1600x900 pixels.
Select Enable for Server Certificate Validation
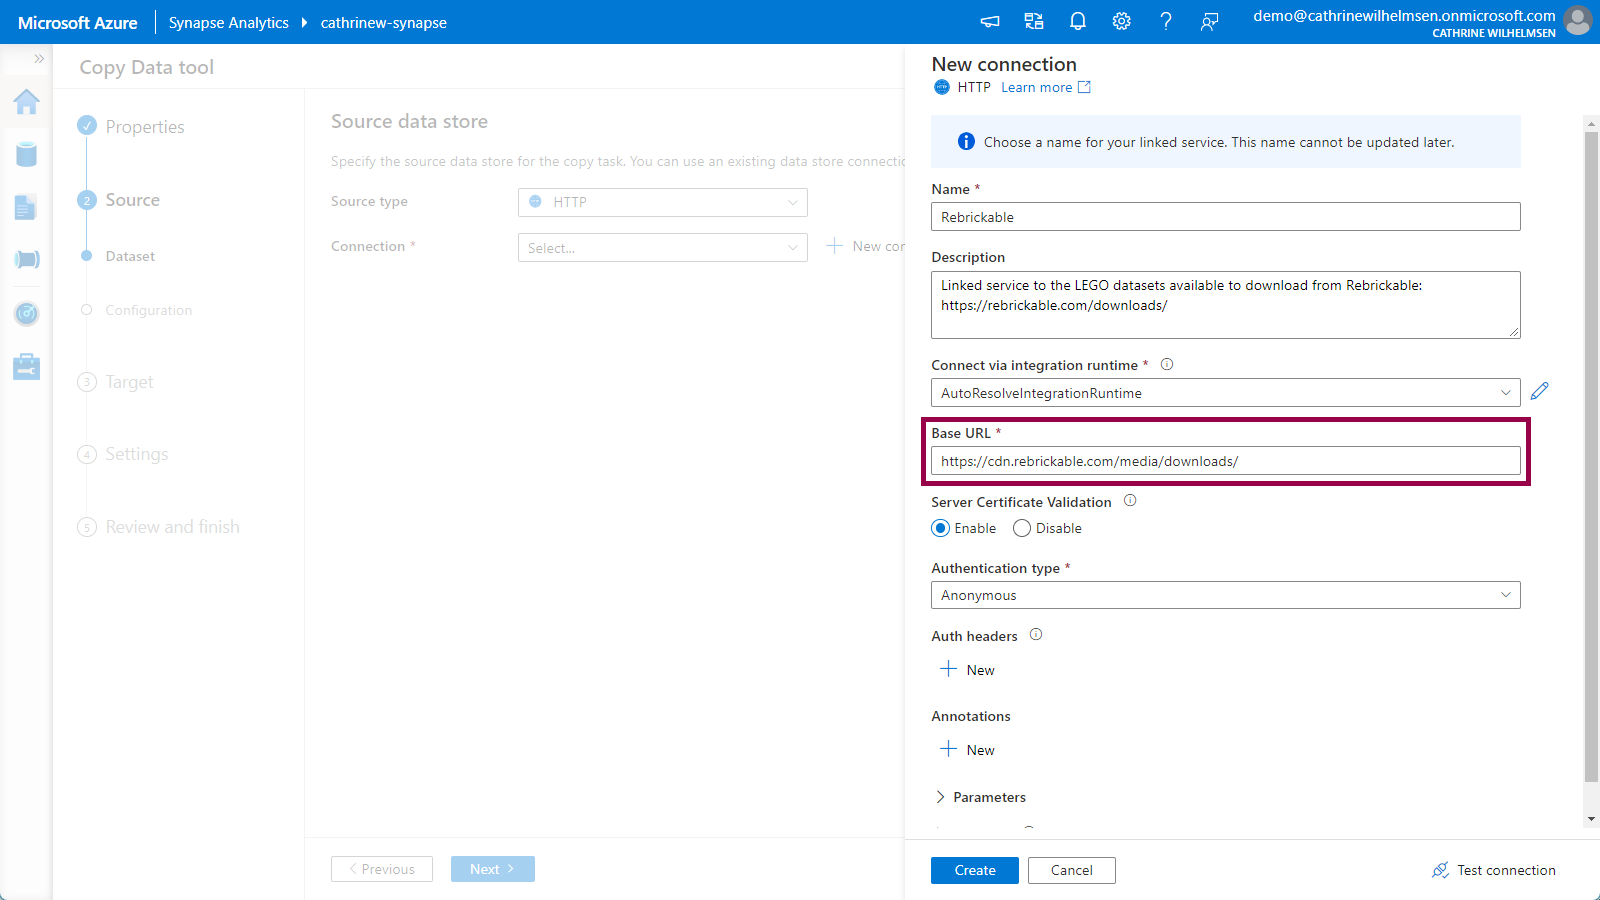(x=940, y=528)
